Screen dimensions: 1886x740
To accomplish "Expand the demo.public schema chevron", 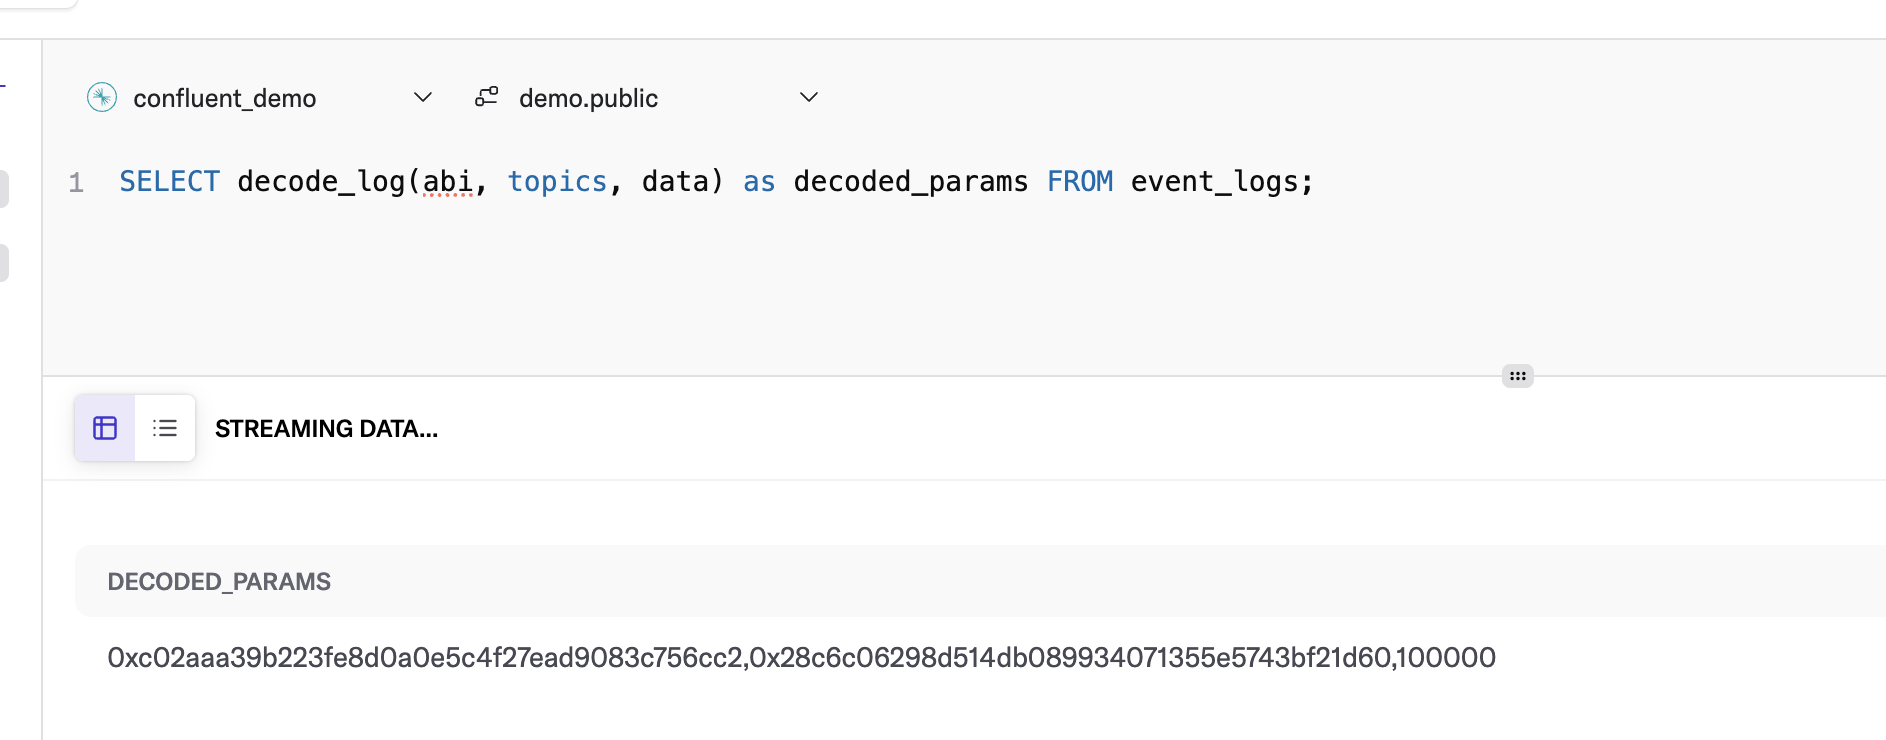I will pos(809,97).
